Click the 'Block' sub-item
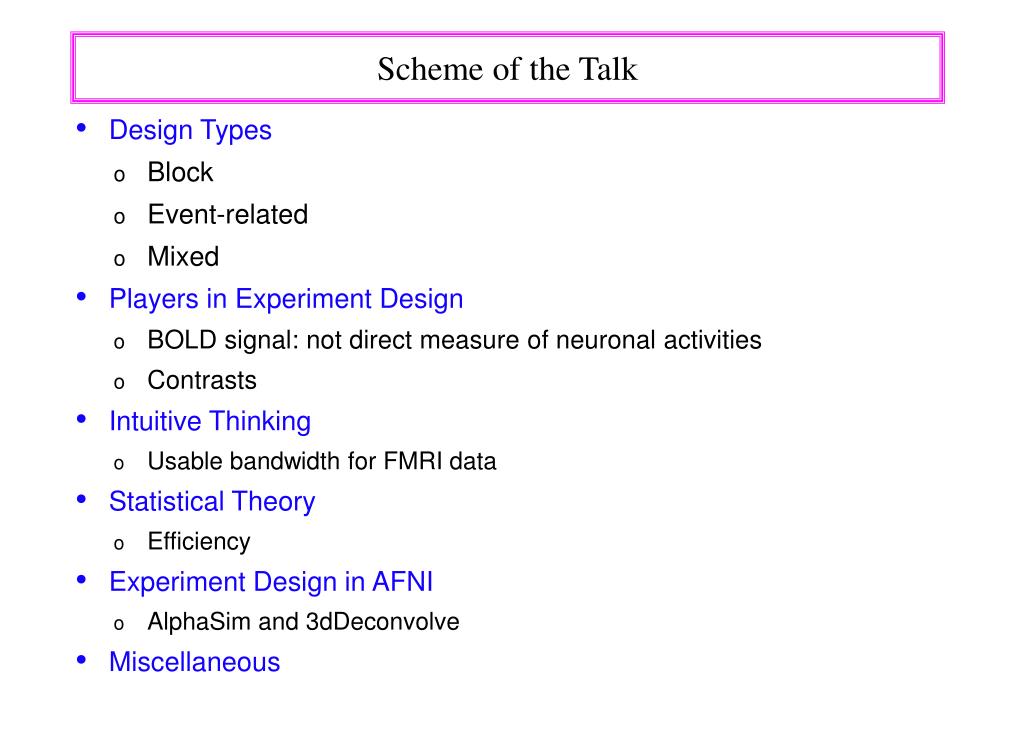The image size is (1023, 750). [180, 172]
